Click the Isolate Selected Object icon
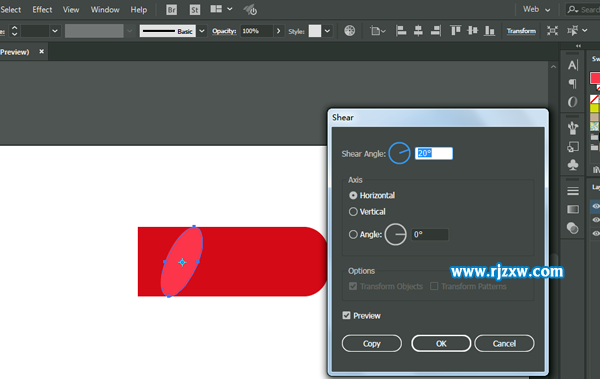Image resolution: width=600 pixels, height=379 pixels. pos(552,31)
